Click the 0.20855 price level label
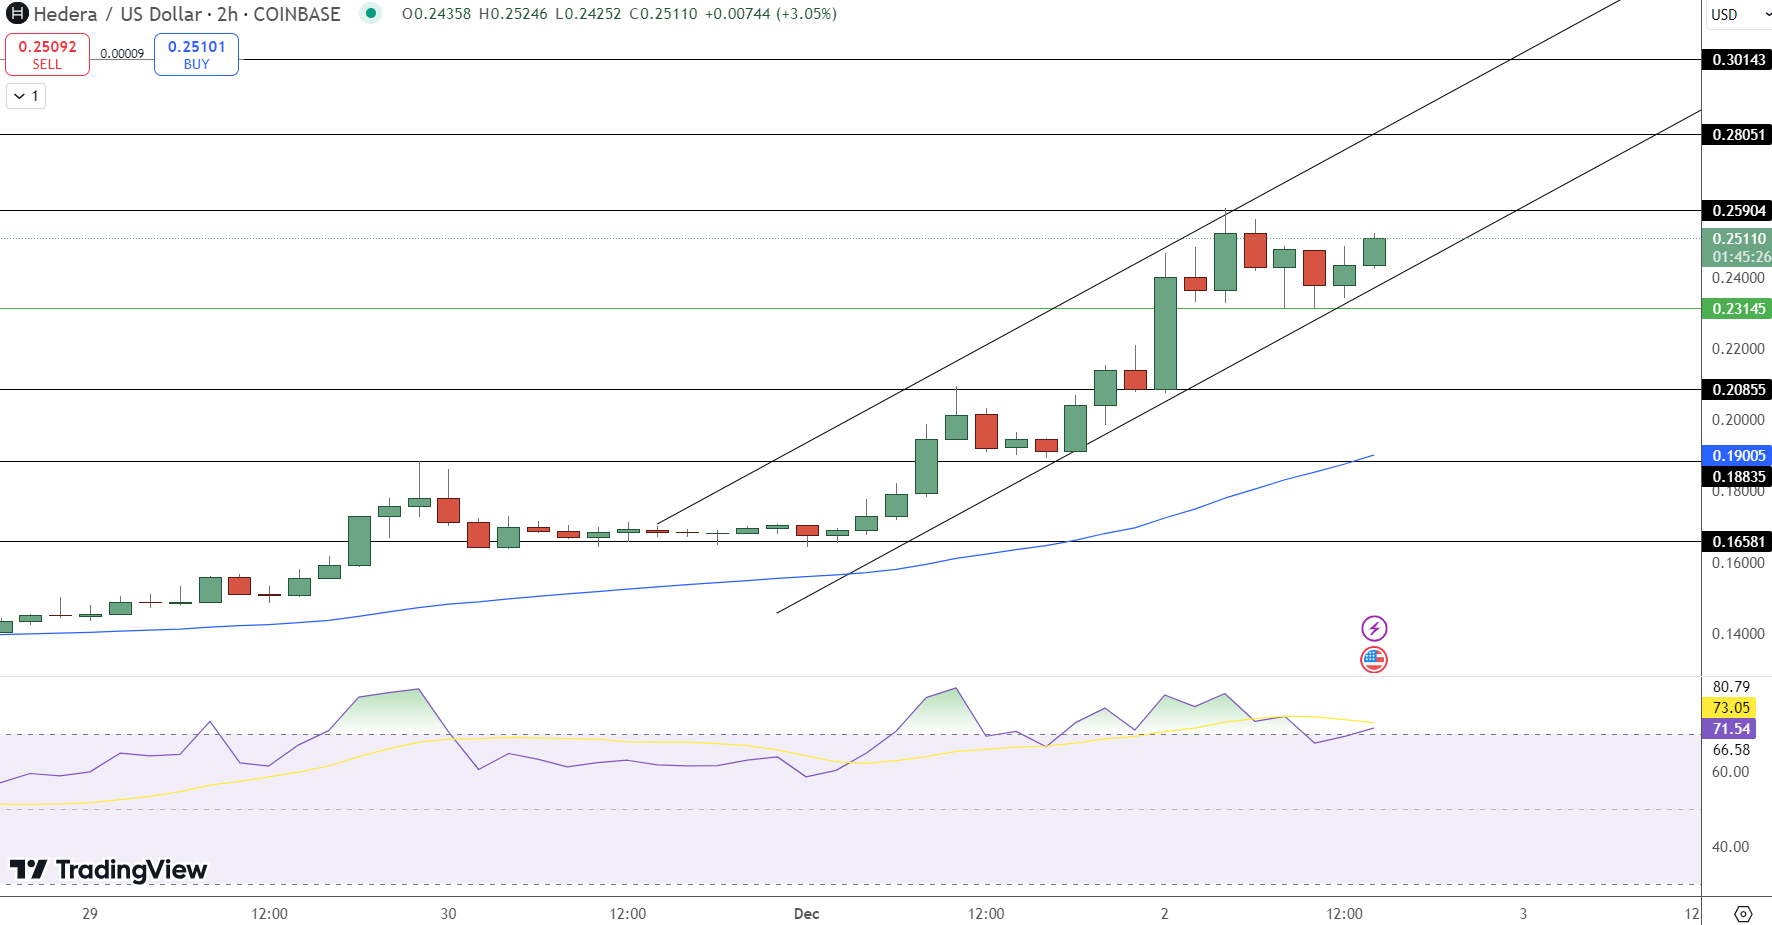Viewport: 1772px width, 925px height. coord(1737,390)
